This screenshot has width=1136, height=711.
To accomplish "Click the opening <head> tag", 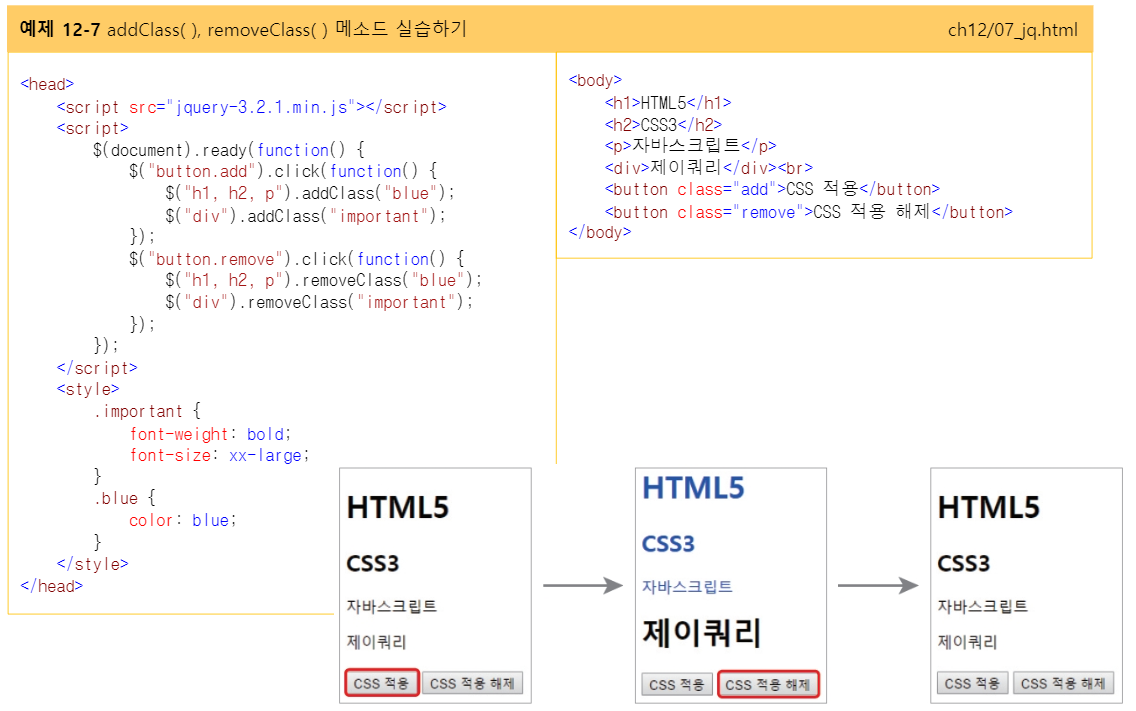I will pos(47,84).
